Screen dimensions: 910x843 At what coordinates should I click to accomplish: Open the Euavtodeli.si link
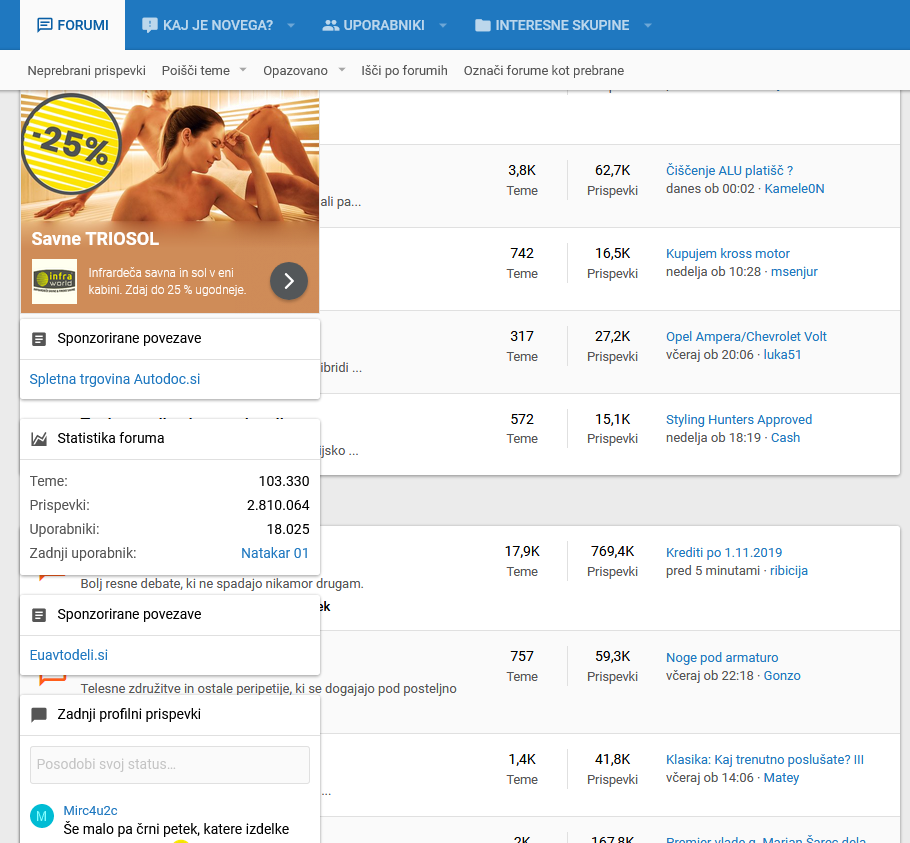click(x=68, y=655)
